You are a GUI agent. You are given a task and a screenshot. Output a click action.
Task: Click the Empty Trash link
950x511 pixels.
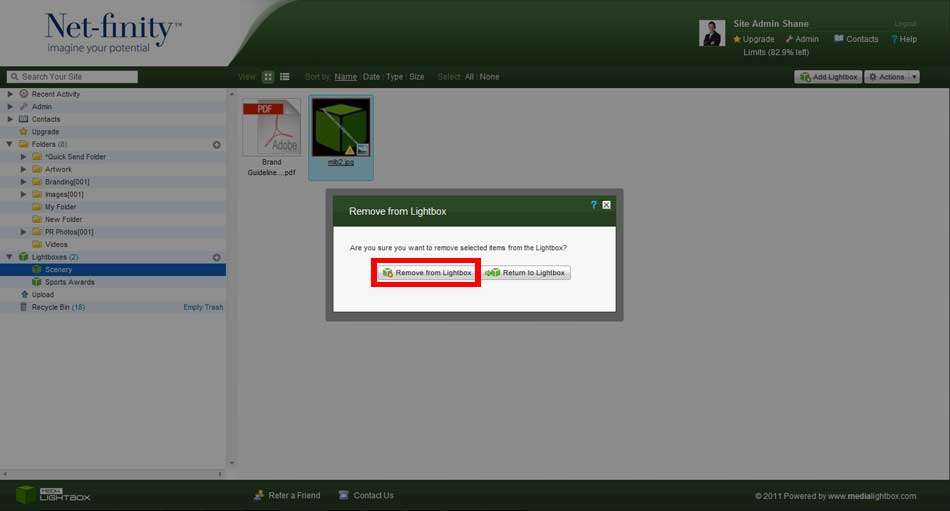tap(203, 307)
